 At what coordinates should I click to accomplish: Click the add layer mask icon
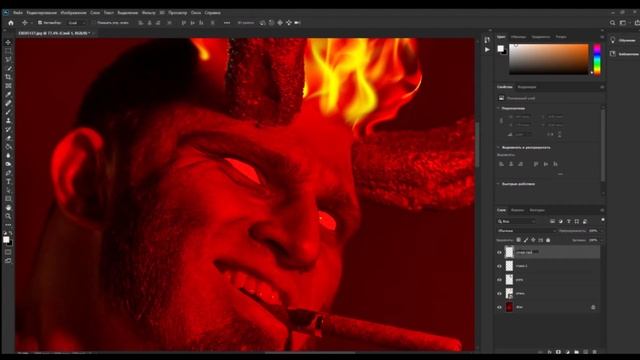click(x=558, y=352)
